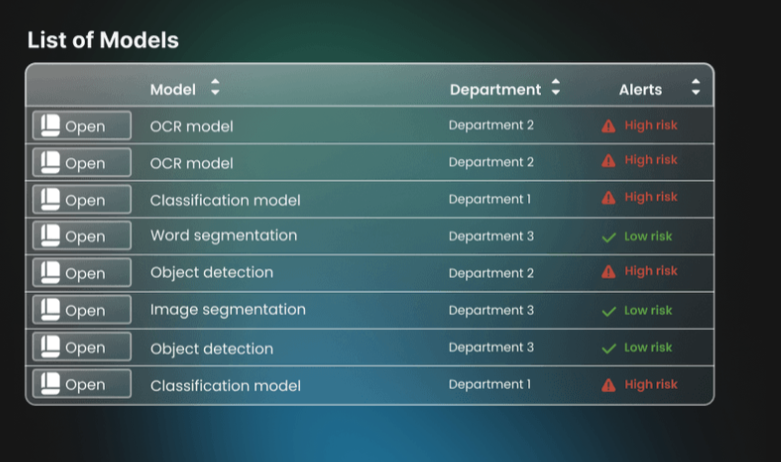Click the book icon in the Image segmentation row

click(50, 309)
